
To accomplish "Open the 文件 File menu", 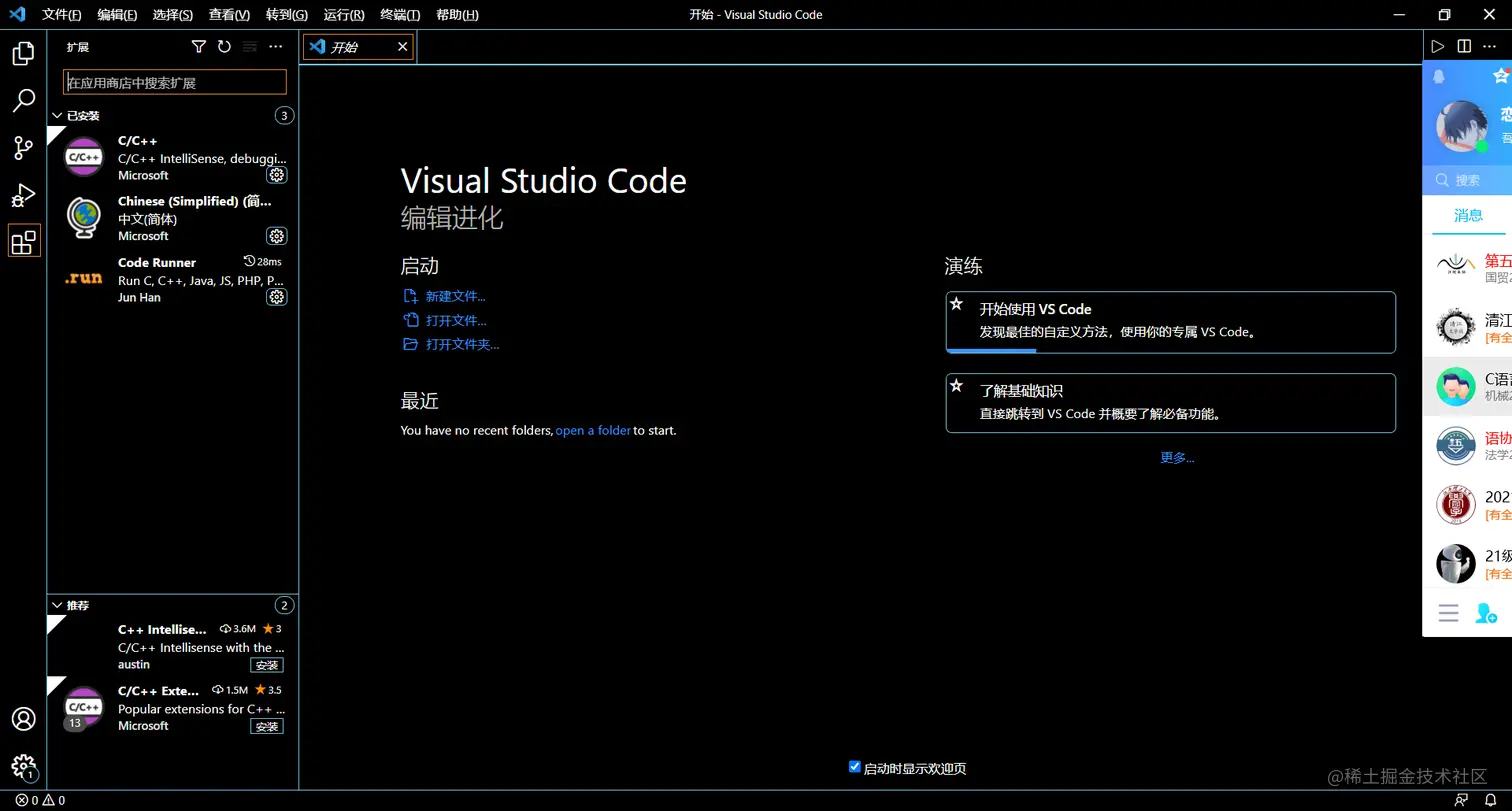I will 62,15.
